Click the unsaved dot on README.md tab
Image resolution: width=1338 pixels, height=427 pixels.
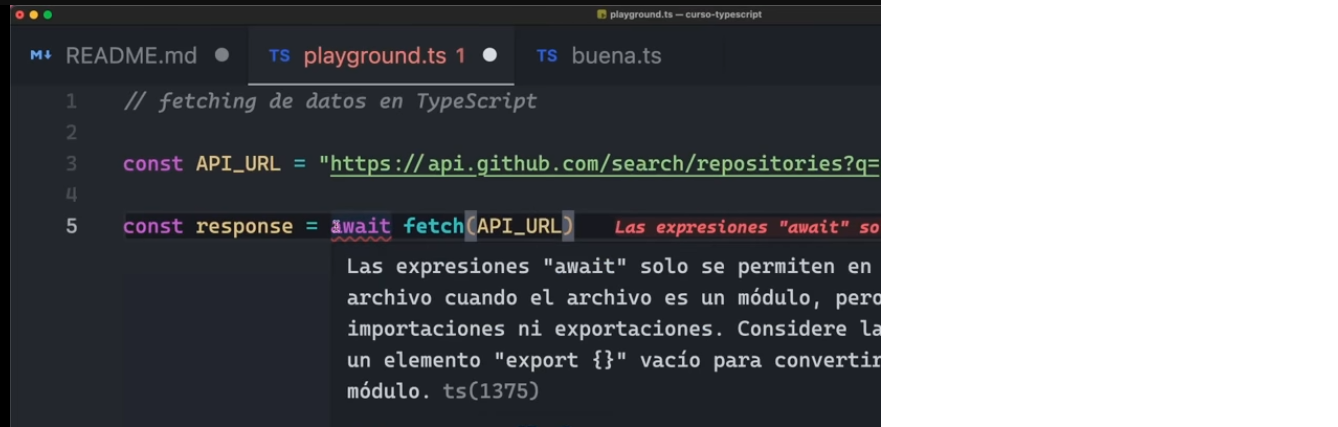point(222,55)
